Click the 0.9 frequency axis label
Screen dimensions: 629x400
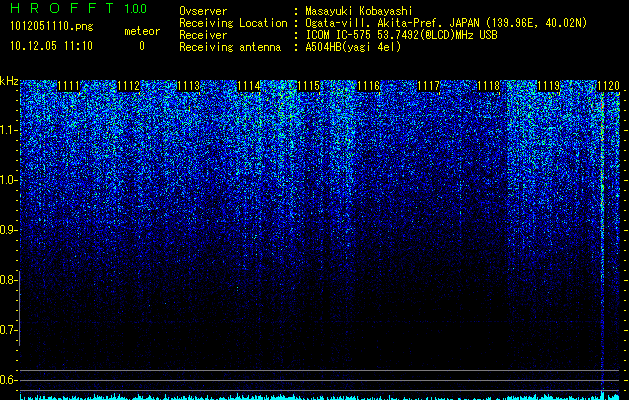8,230
